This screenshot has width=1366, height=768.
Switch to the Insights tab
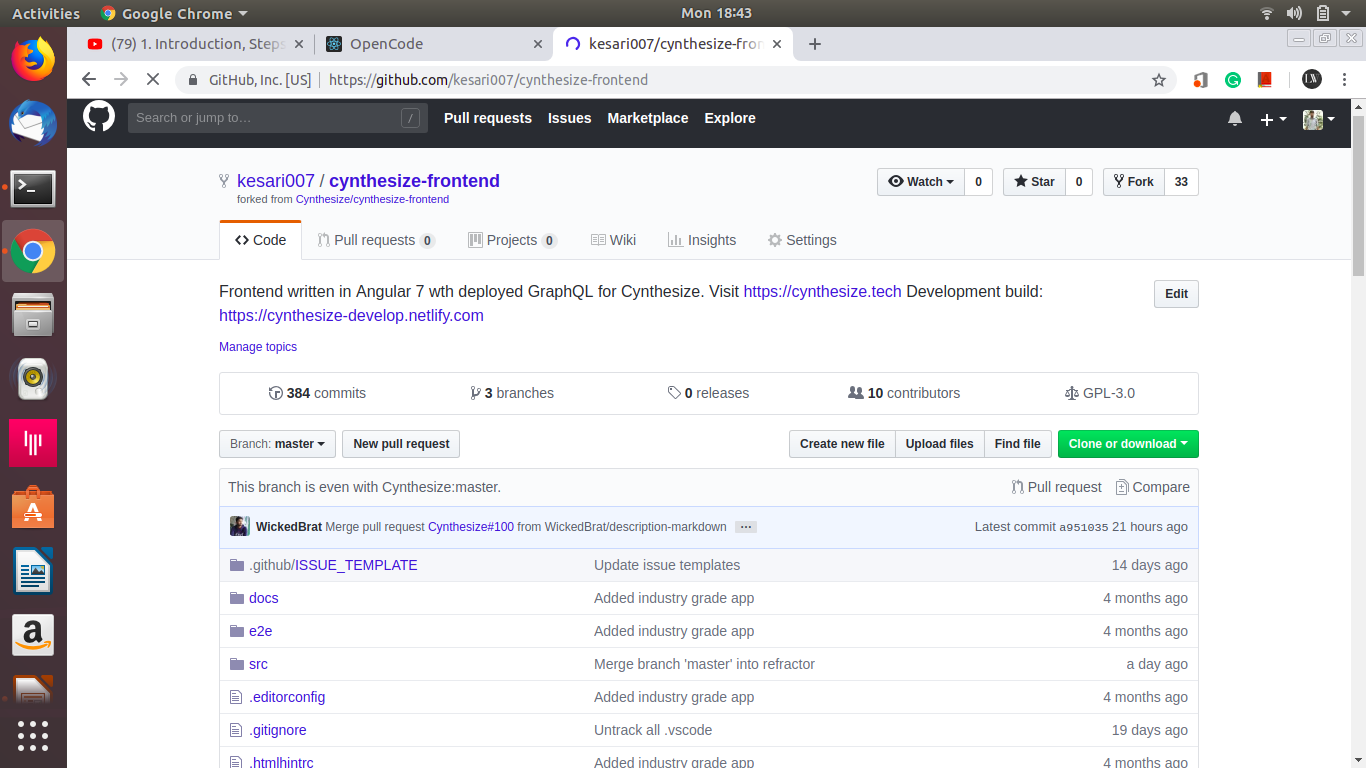click(x=702, y=240)
